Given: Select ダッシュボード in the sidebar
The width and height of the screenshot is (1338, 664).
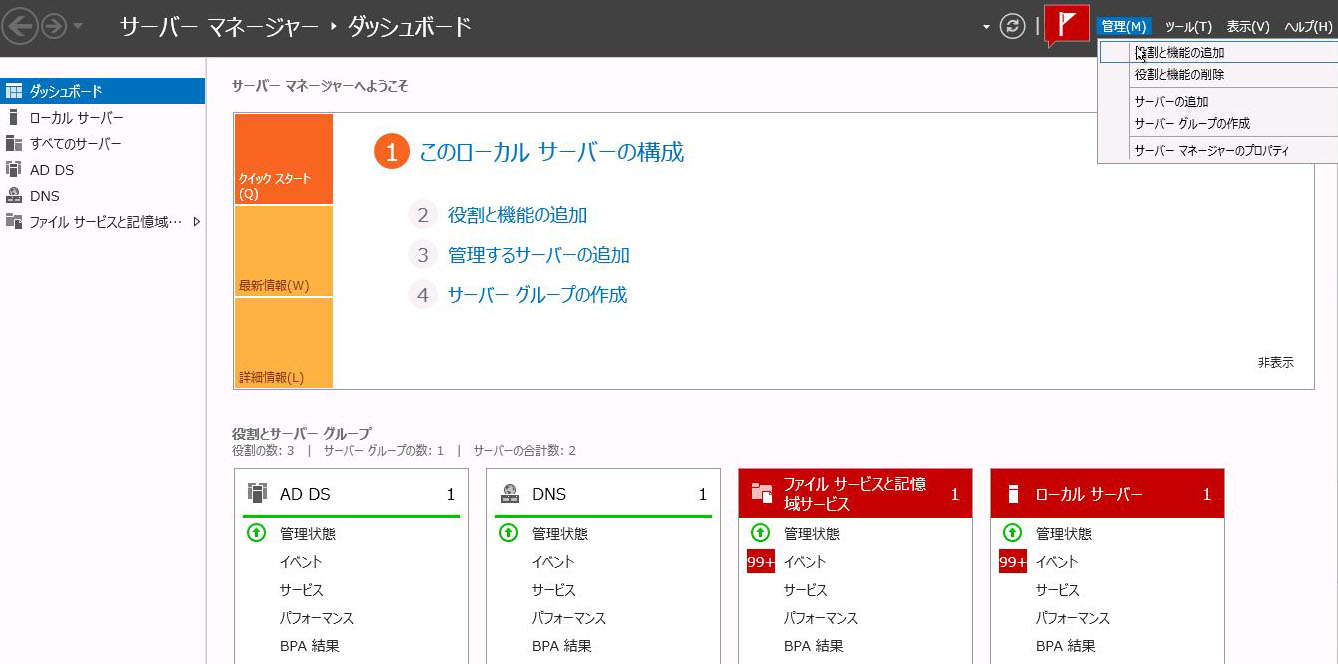Looking at the screenshot, I should pyautogui.click(x=102, y=91).
